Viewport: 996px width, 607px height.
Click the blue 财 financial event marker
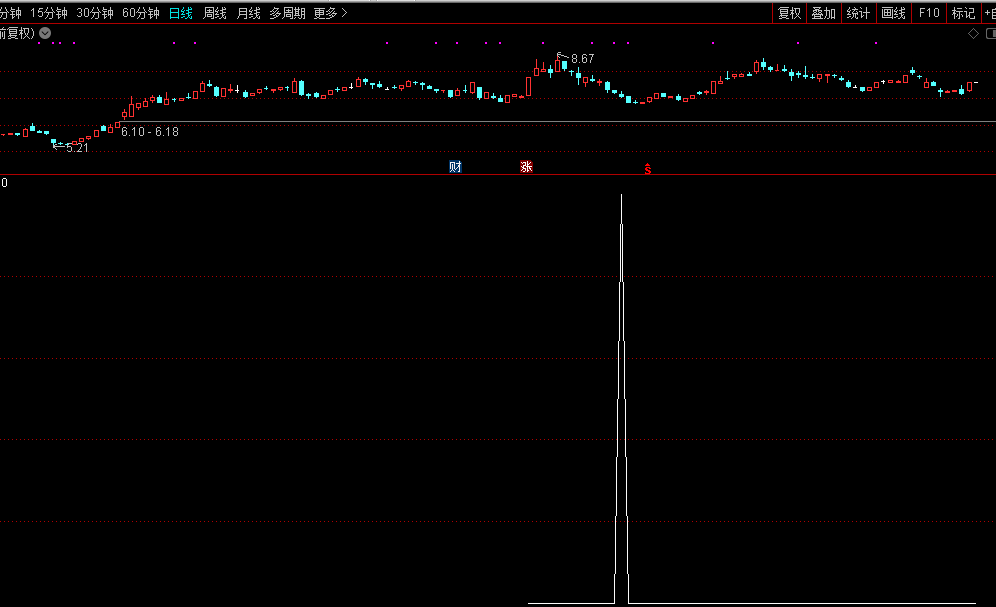click(x=455, y=167)
